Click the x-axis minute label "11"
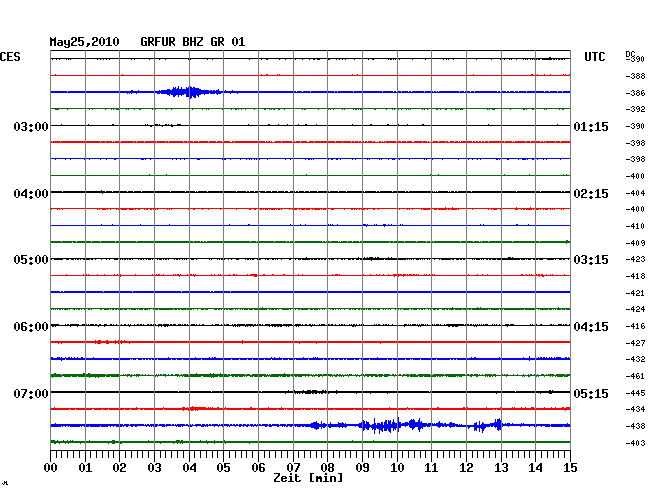This screenshot has height=494, width=650. (431, 468)
